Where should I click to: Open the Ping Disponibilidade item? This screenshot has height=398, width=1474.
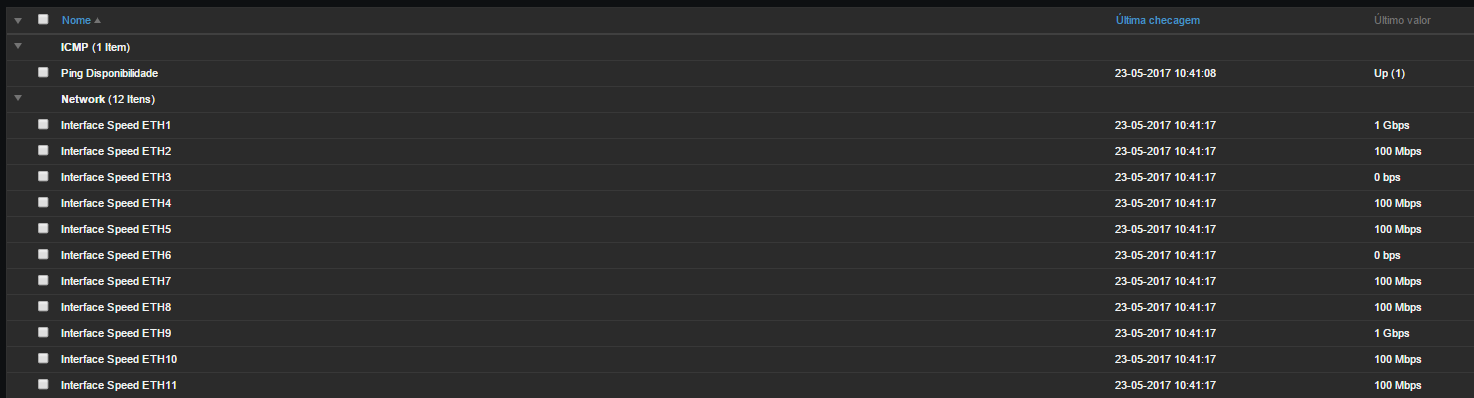[x=109, y=73]
